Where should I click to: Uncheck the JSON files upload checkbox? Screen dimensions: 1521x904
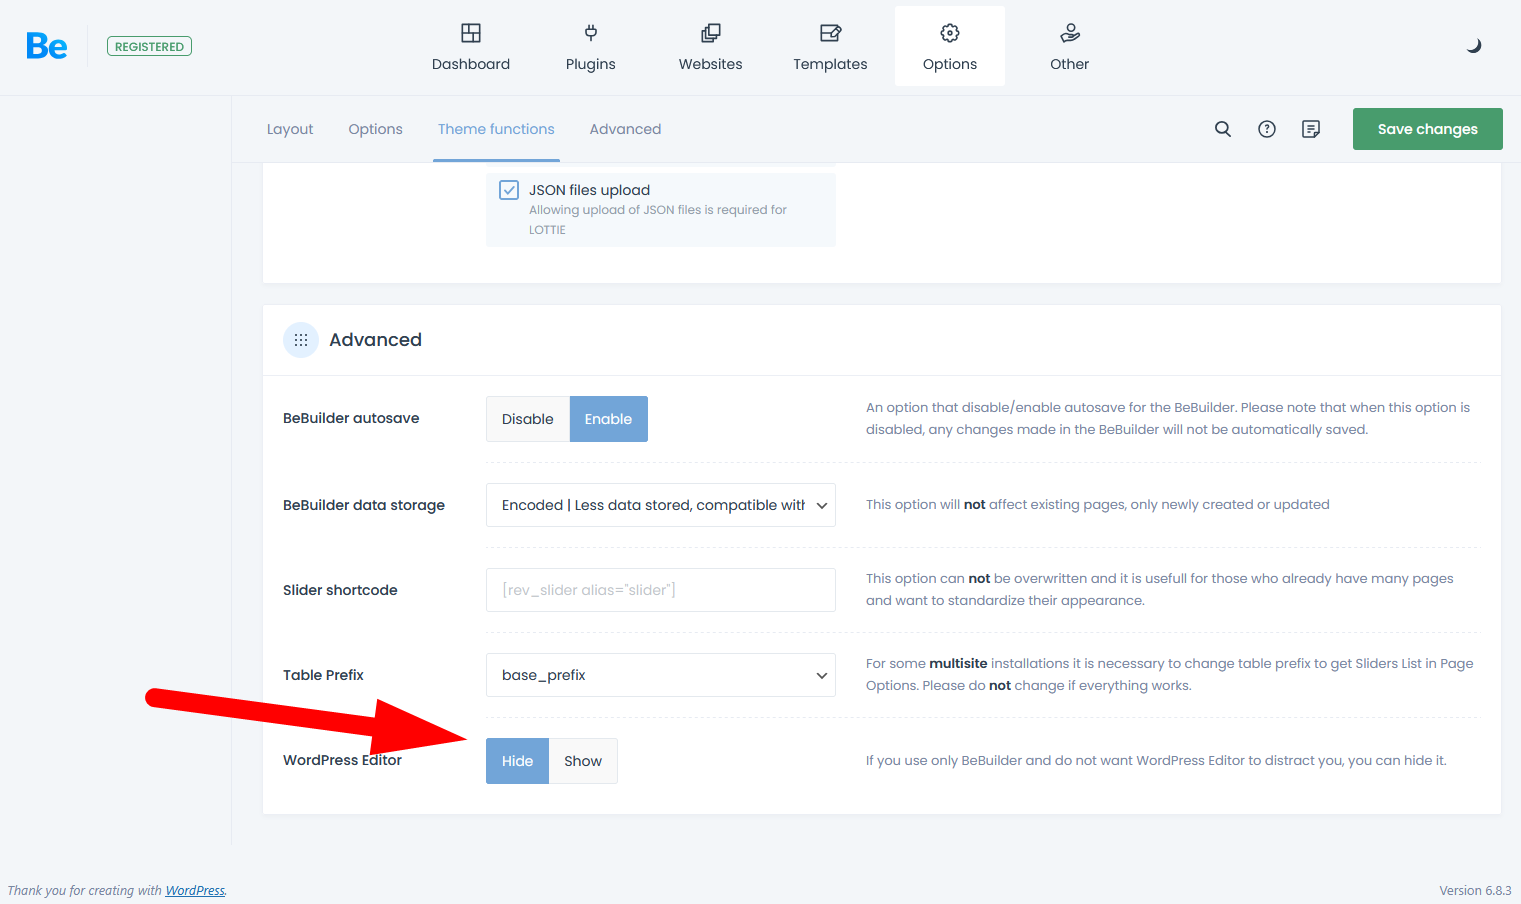coord(509,190)
